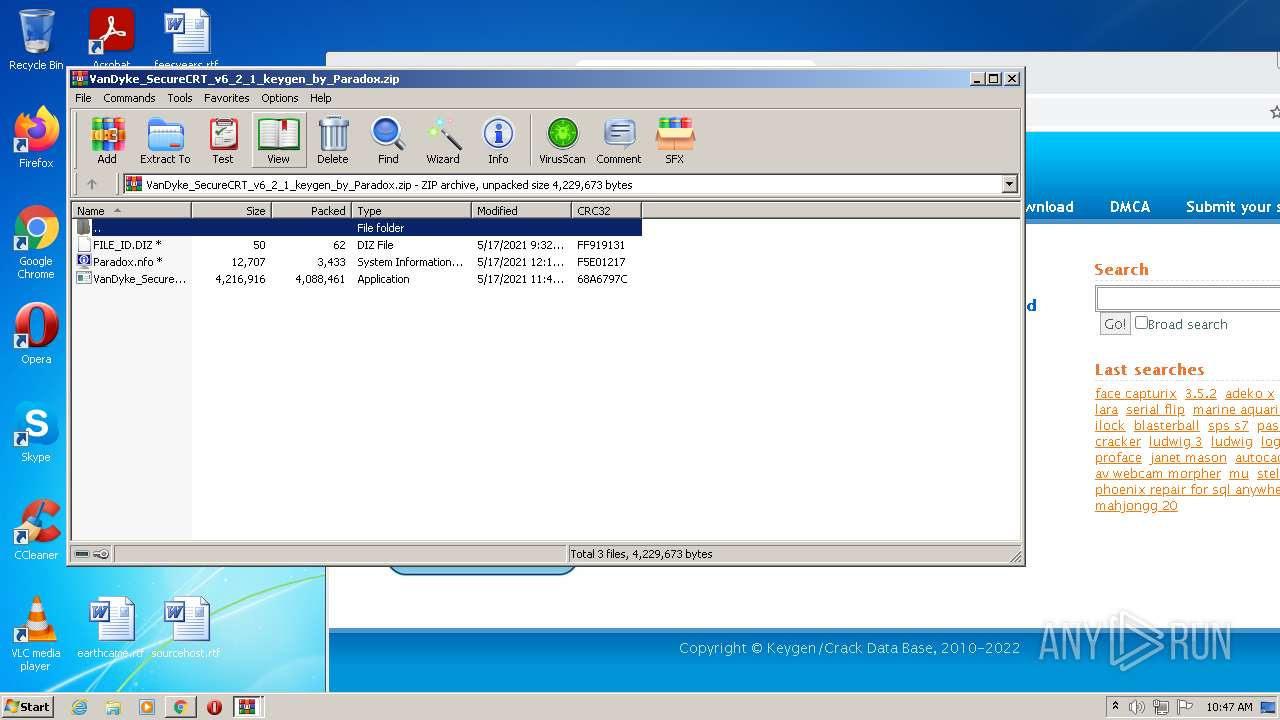Click Internet Explorer icon in the taskbar
The height and width of the screenshot is (720, 1280).
[x=79, y=707]
